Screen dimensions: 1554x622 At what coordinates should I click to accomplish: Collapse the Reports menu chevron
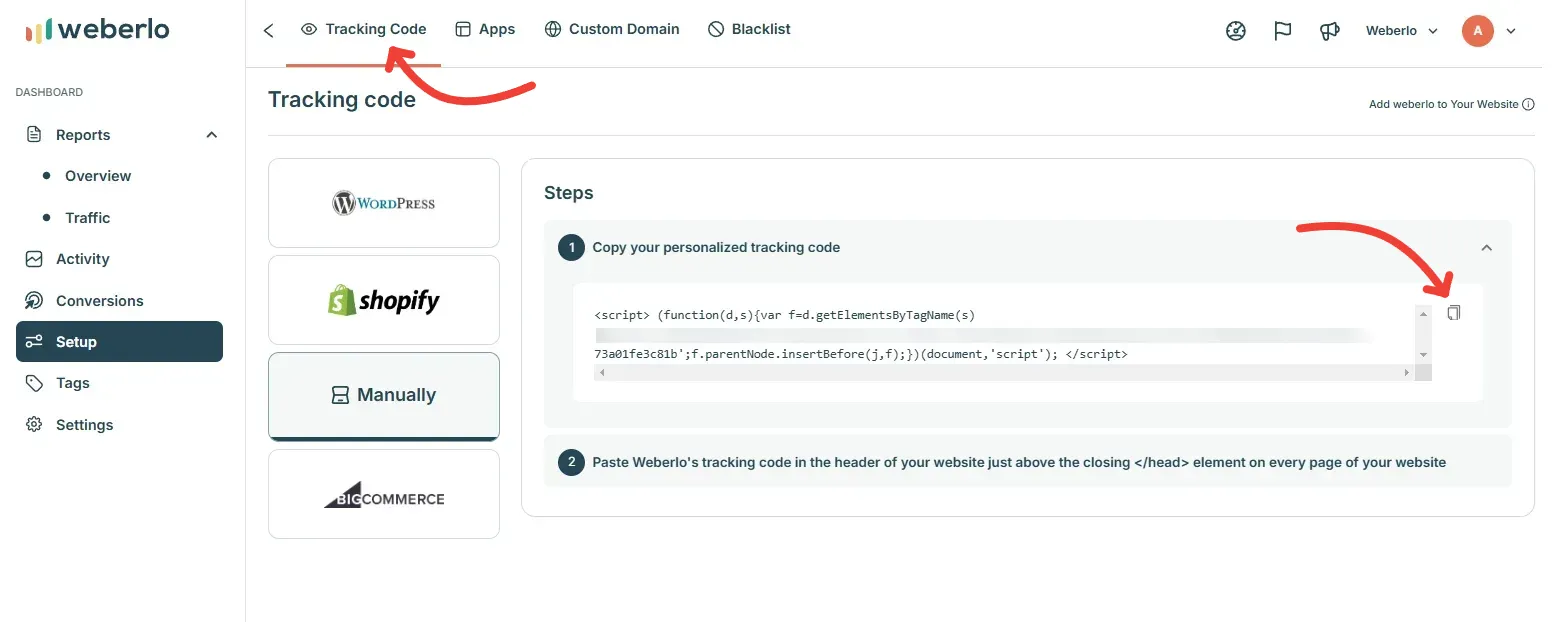coord(211,135)
